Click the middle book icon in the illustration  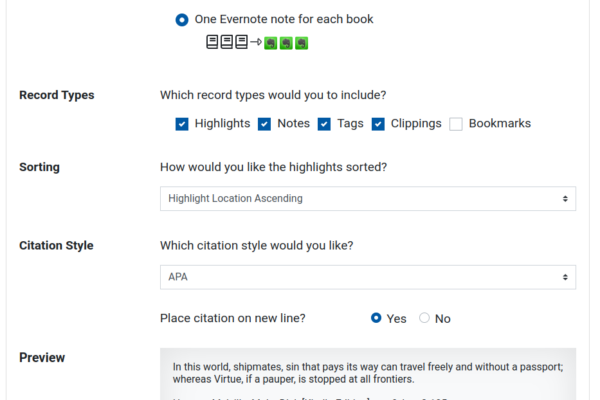click(x=227, y=42)
